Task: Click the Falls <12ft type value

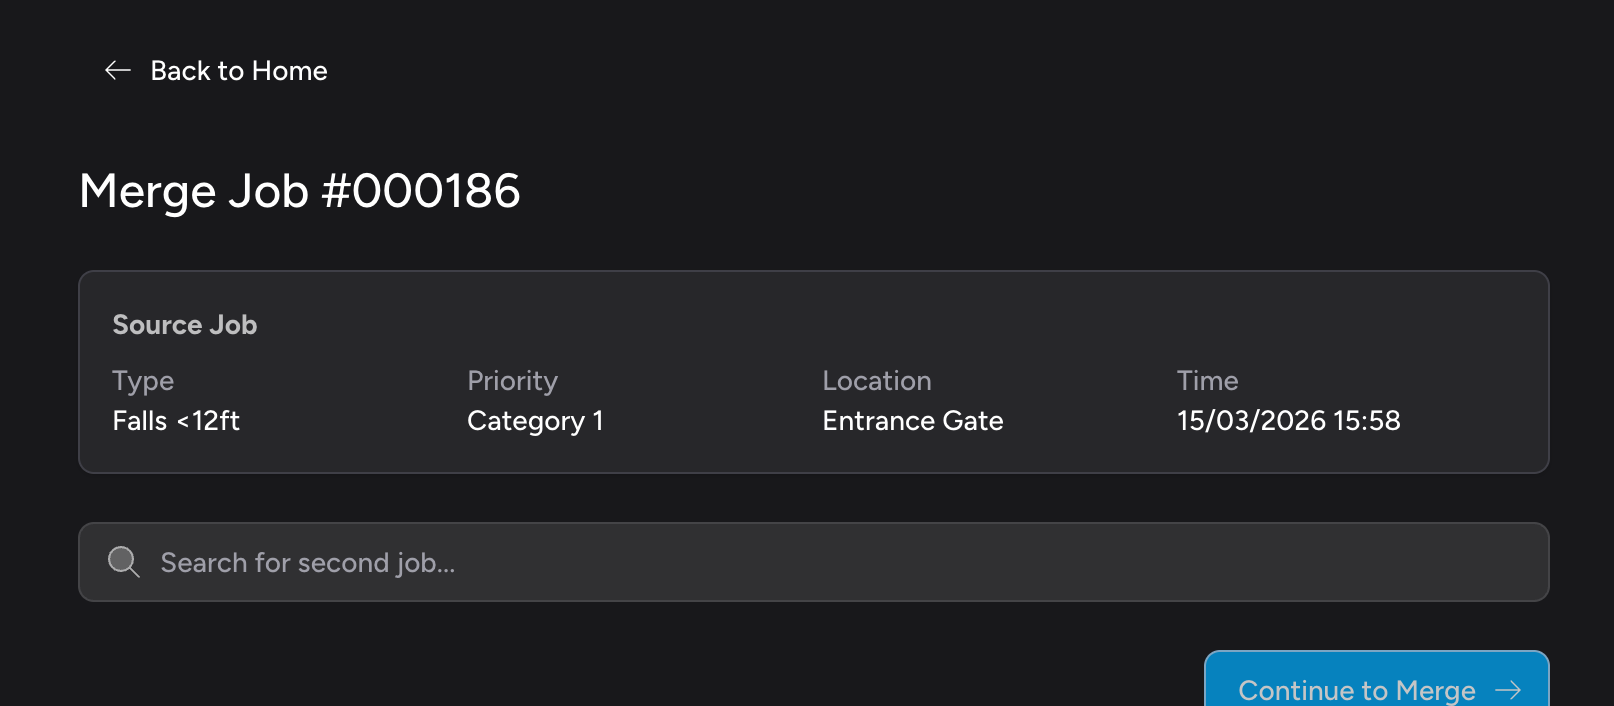Action: coord(176,420)
